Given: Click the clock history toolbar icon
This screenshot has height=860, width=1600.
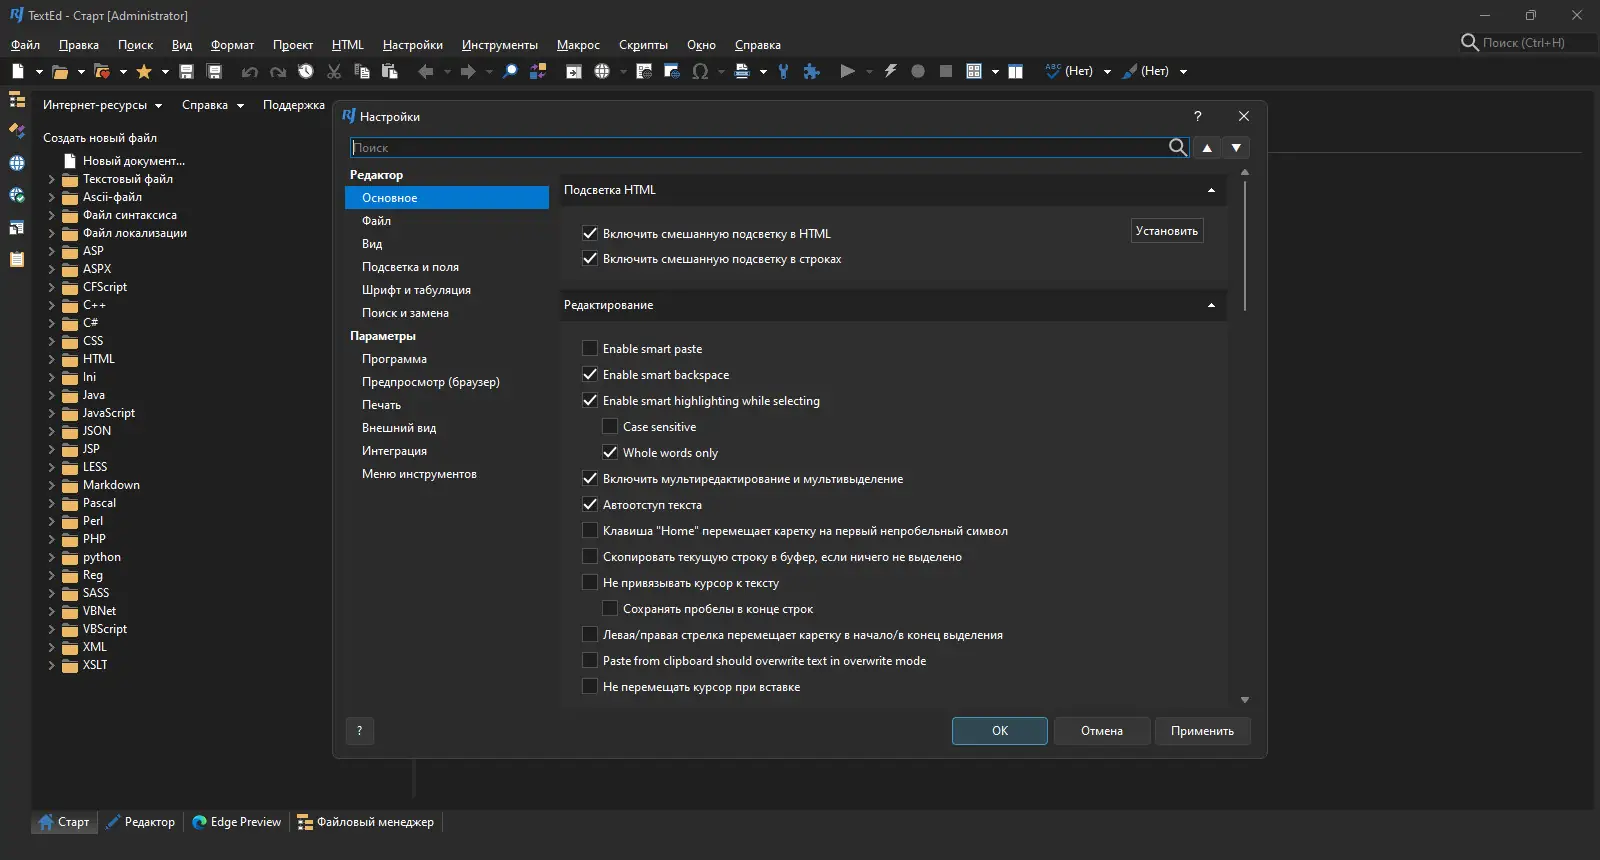Looking at the screenshot, I should click(x=306, y=71).
